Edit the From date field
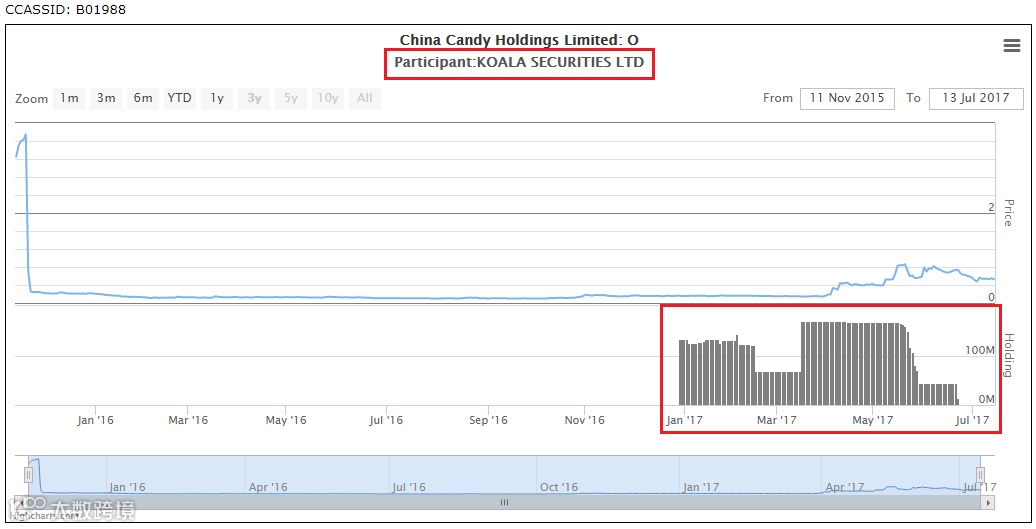1036x529 pixels. [x=847, y=98]
